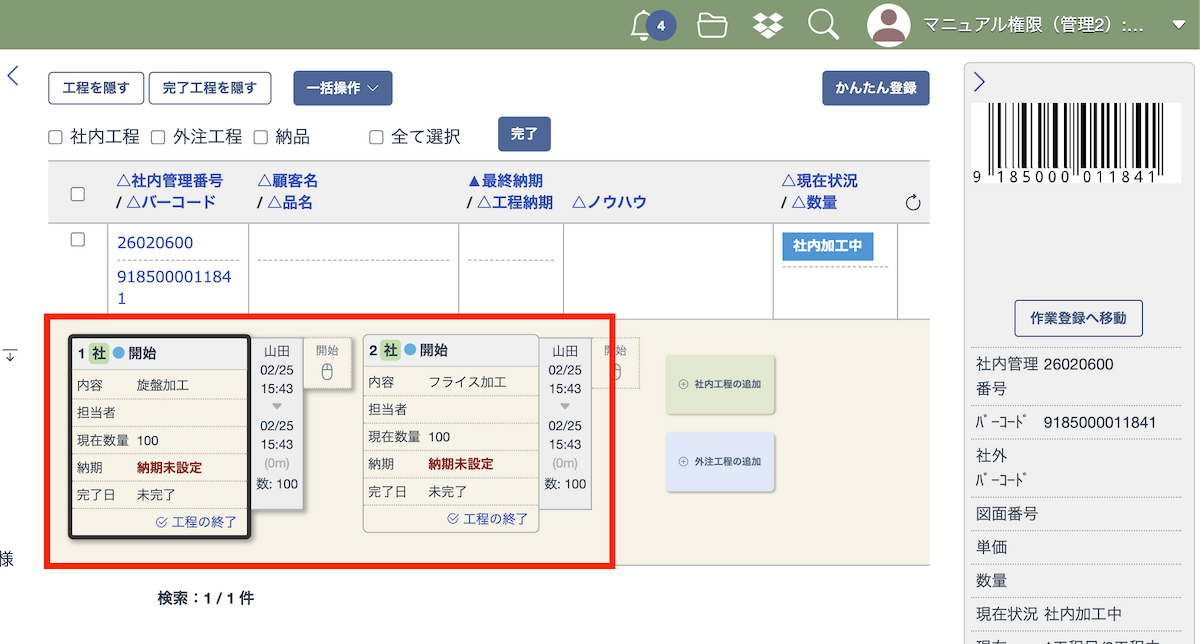Open the notifications bell icon
The width and height of the screenshot is (1200, 644).
click(x=643, y=25)
